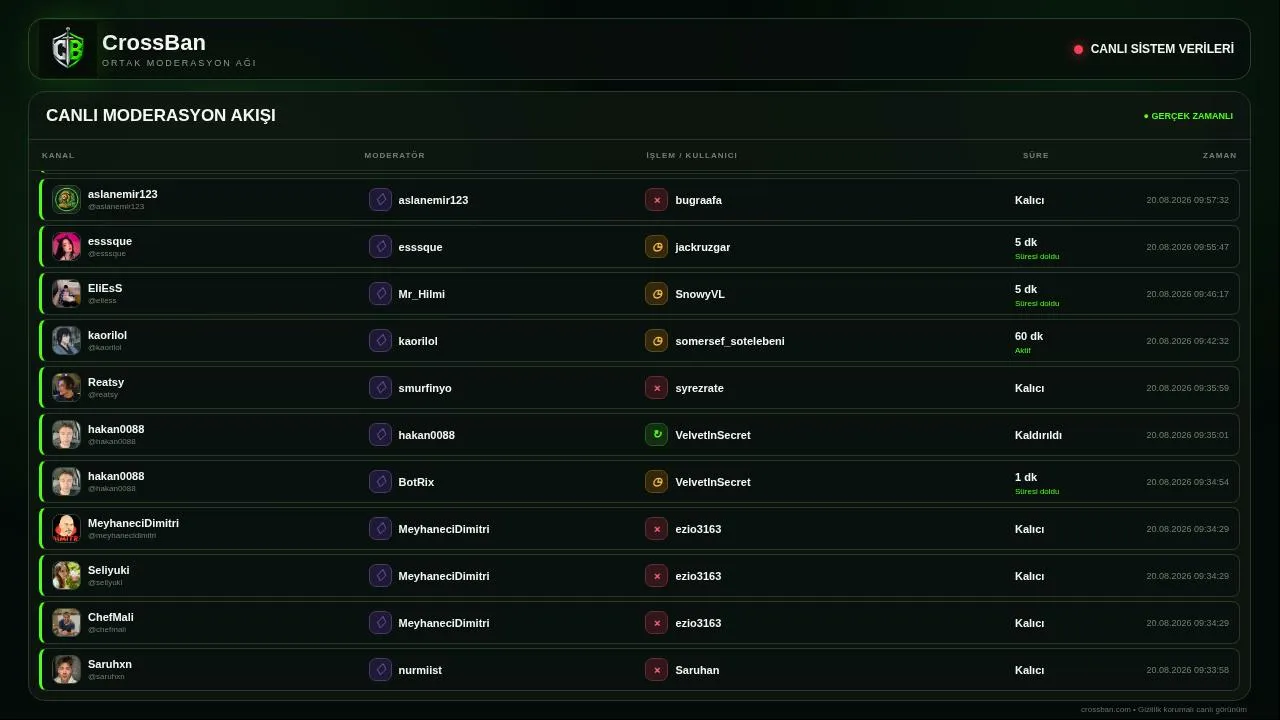The height and width of the screenshot is (720, 1280).
Task: Click the moderator badge icon beside BotRix
Action: 380,482
